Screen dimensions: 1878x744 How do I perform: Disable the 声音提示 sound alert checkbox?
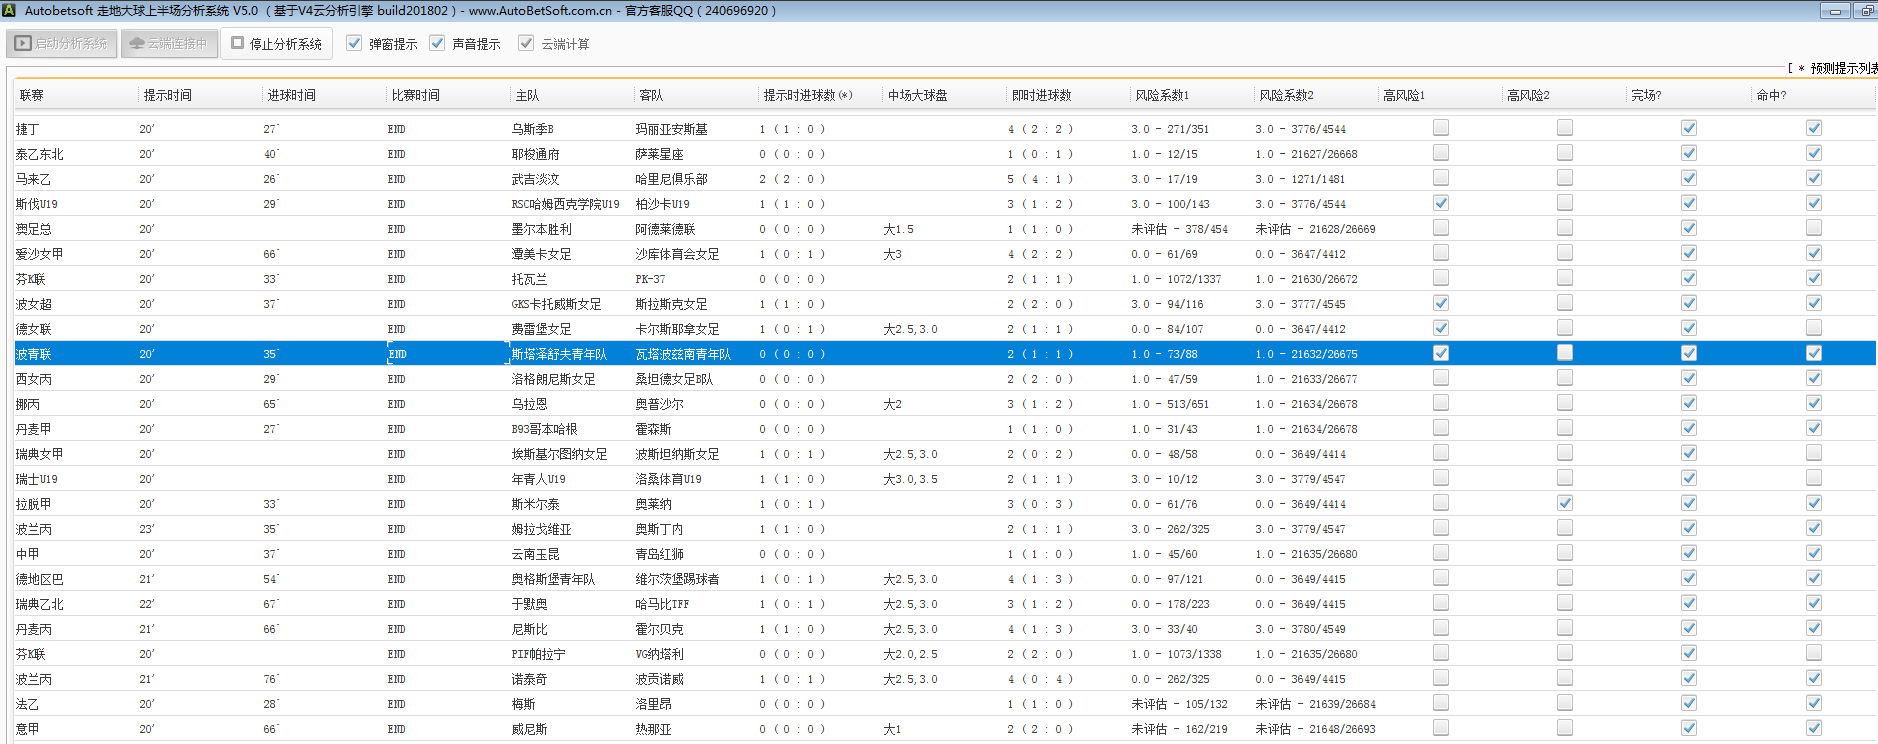(x=437, y=43)
